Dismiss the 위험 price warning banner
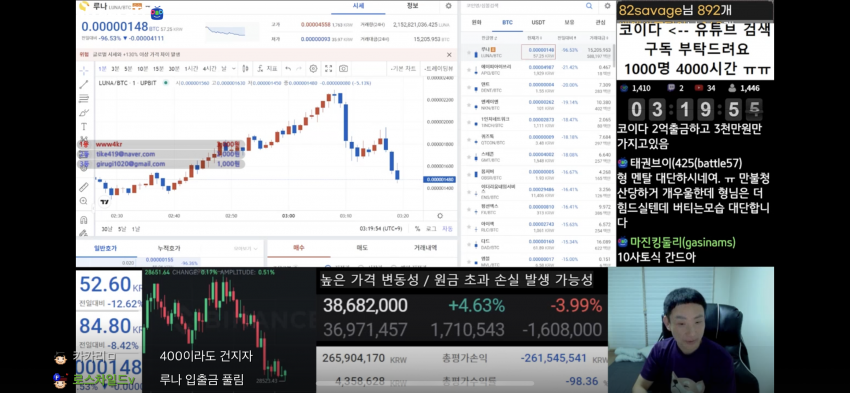850x393 pixels. click(449, 55)
